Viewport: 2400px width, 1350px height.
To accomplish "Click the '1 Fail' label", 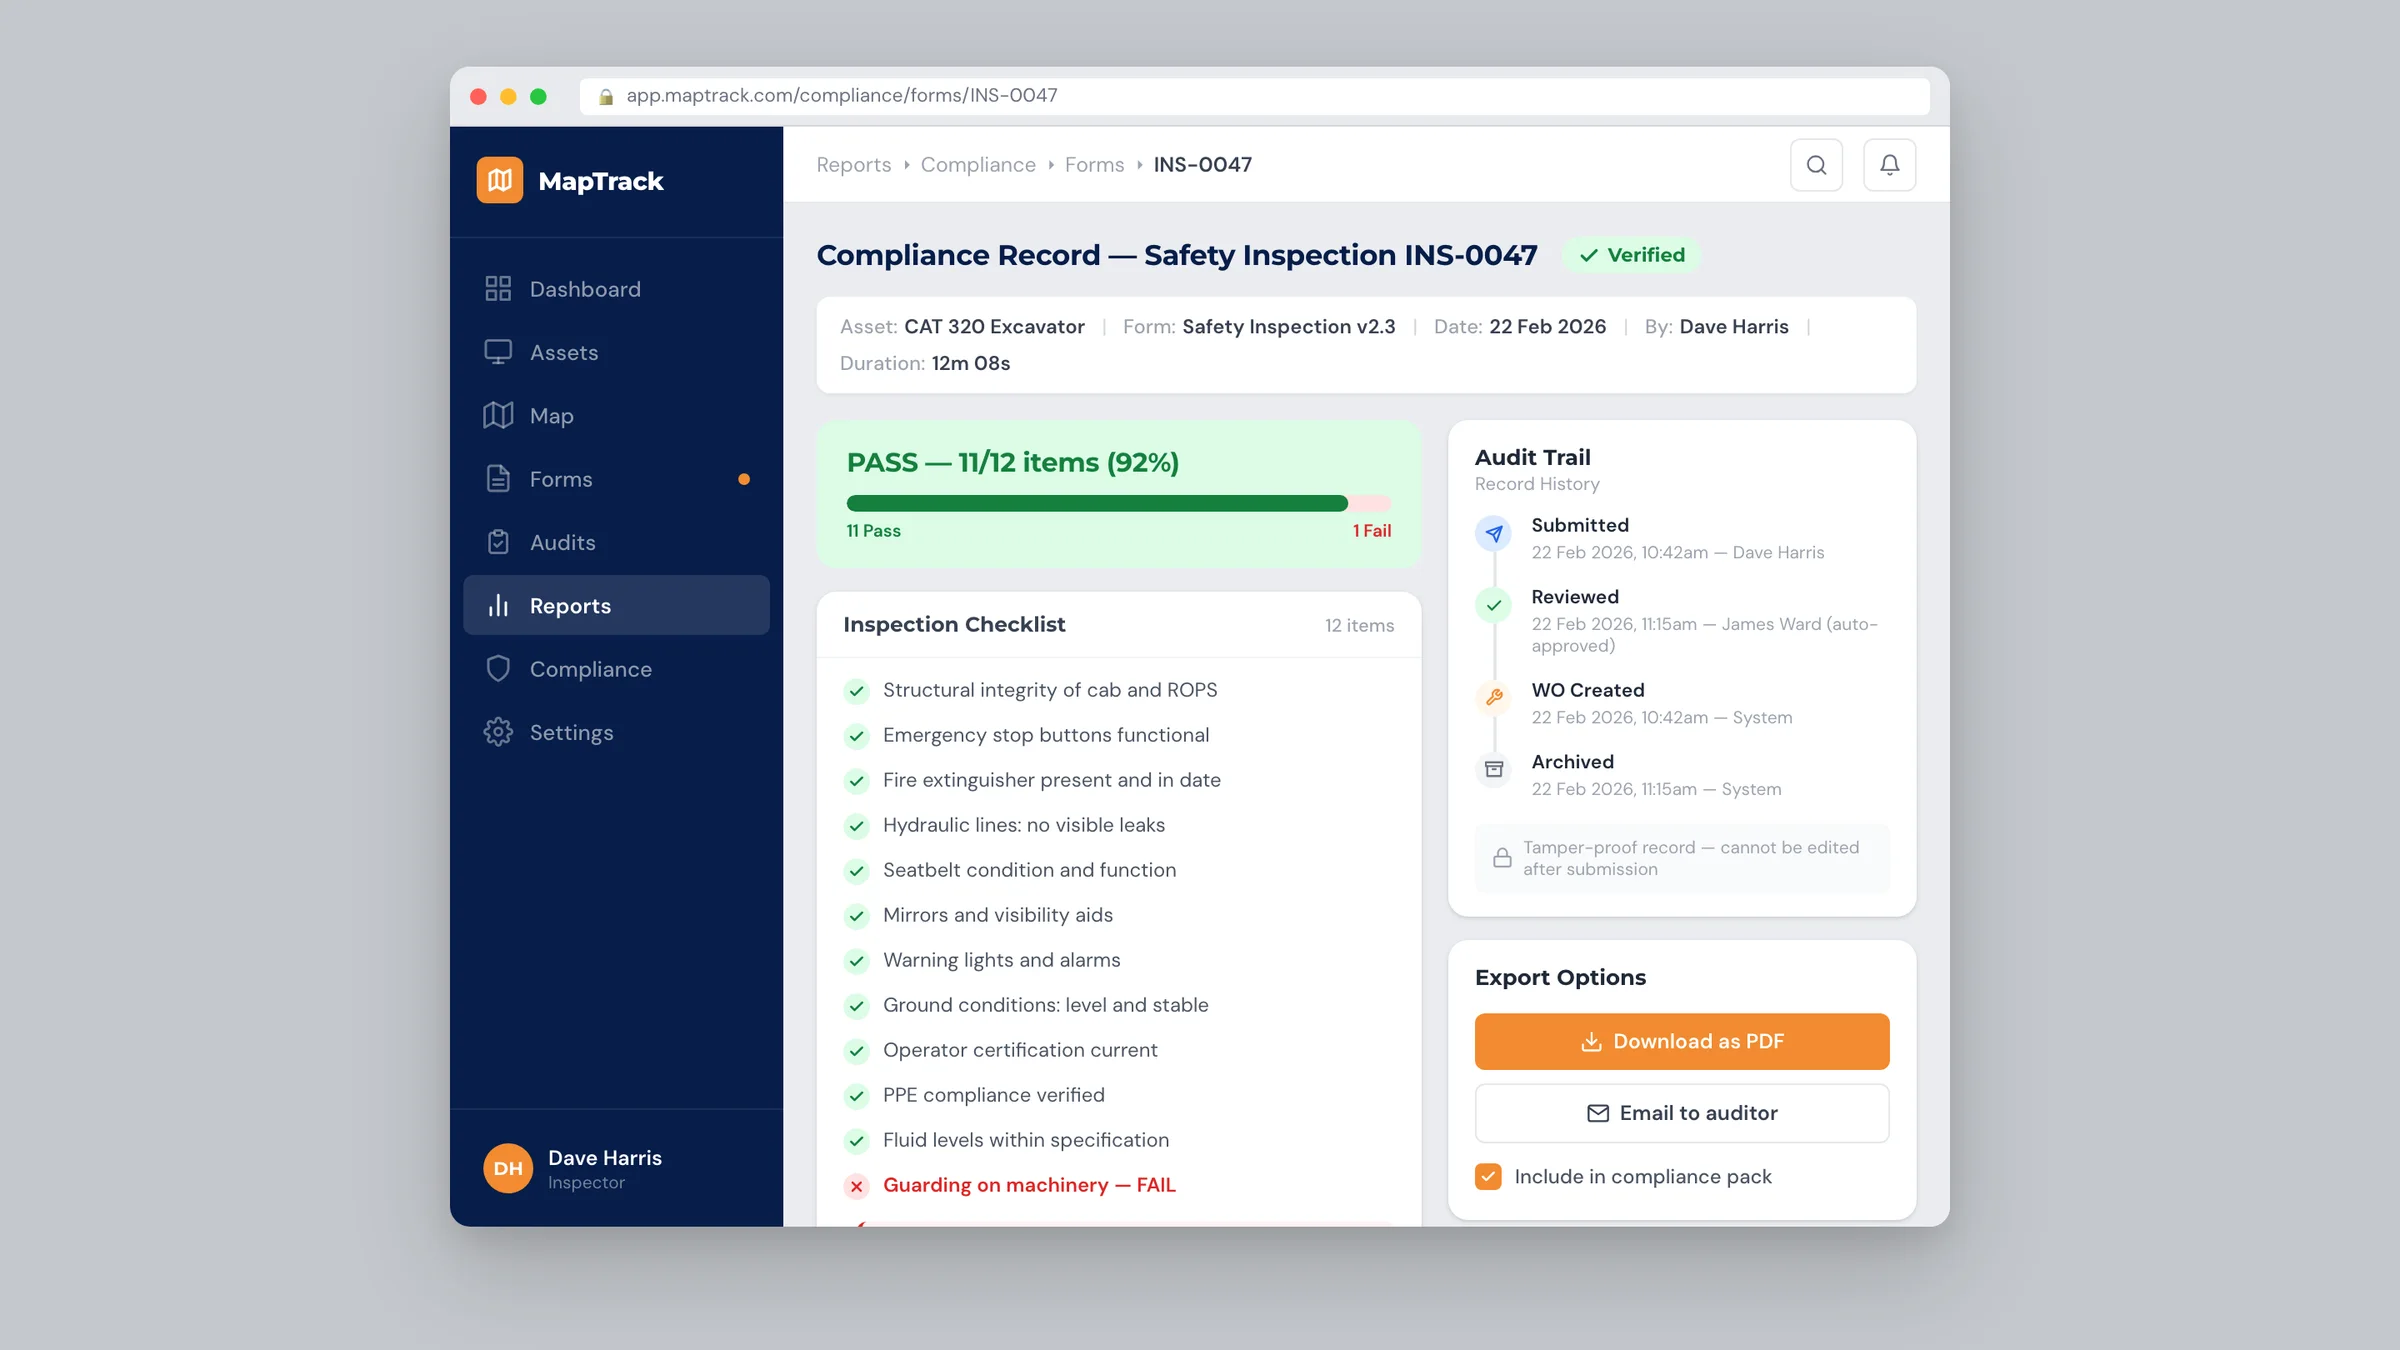I will (x=1371, y=531).
